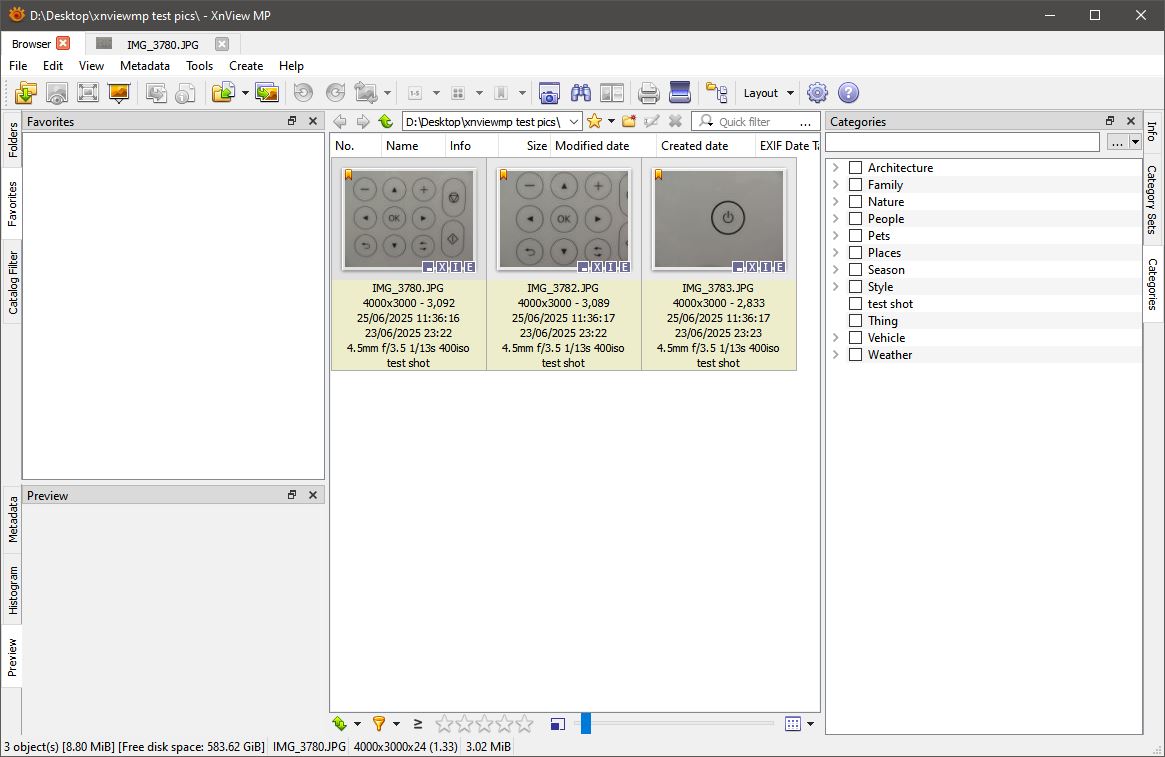
Task: Switch to the IMG_3780.JPG tab
Action: tap(163, 45)
